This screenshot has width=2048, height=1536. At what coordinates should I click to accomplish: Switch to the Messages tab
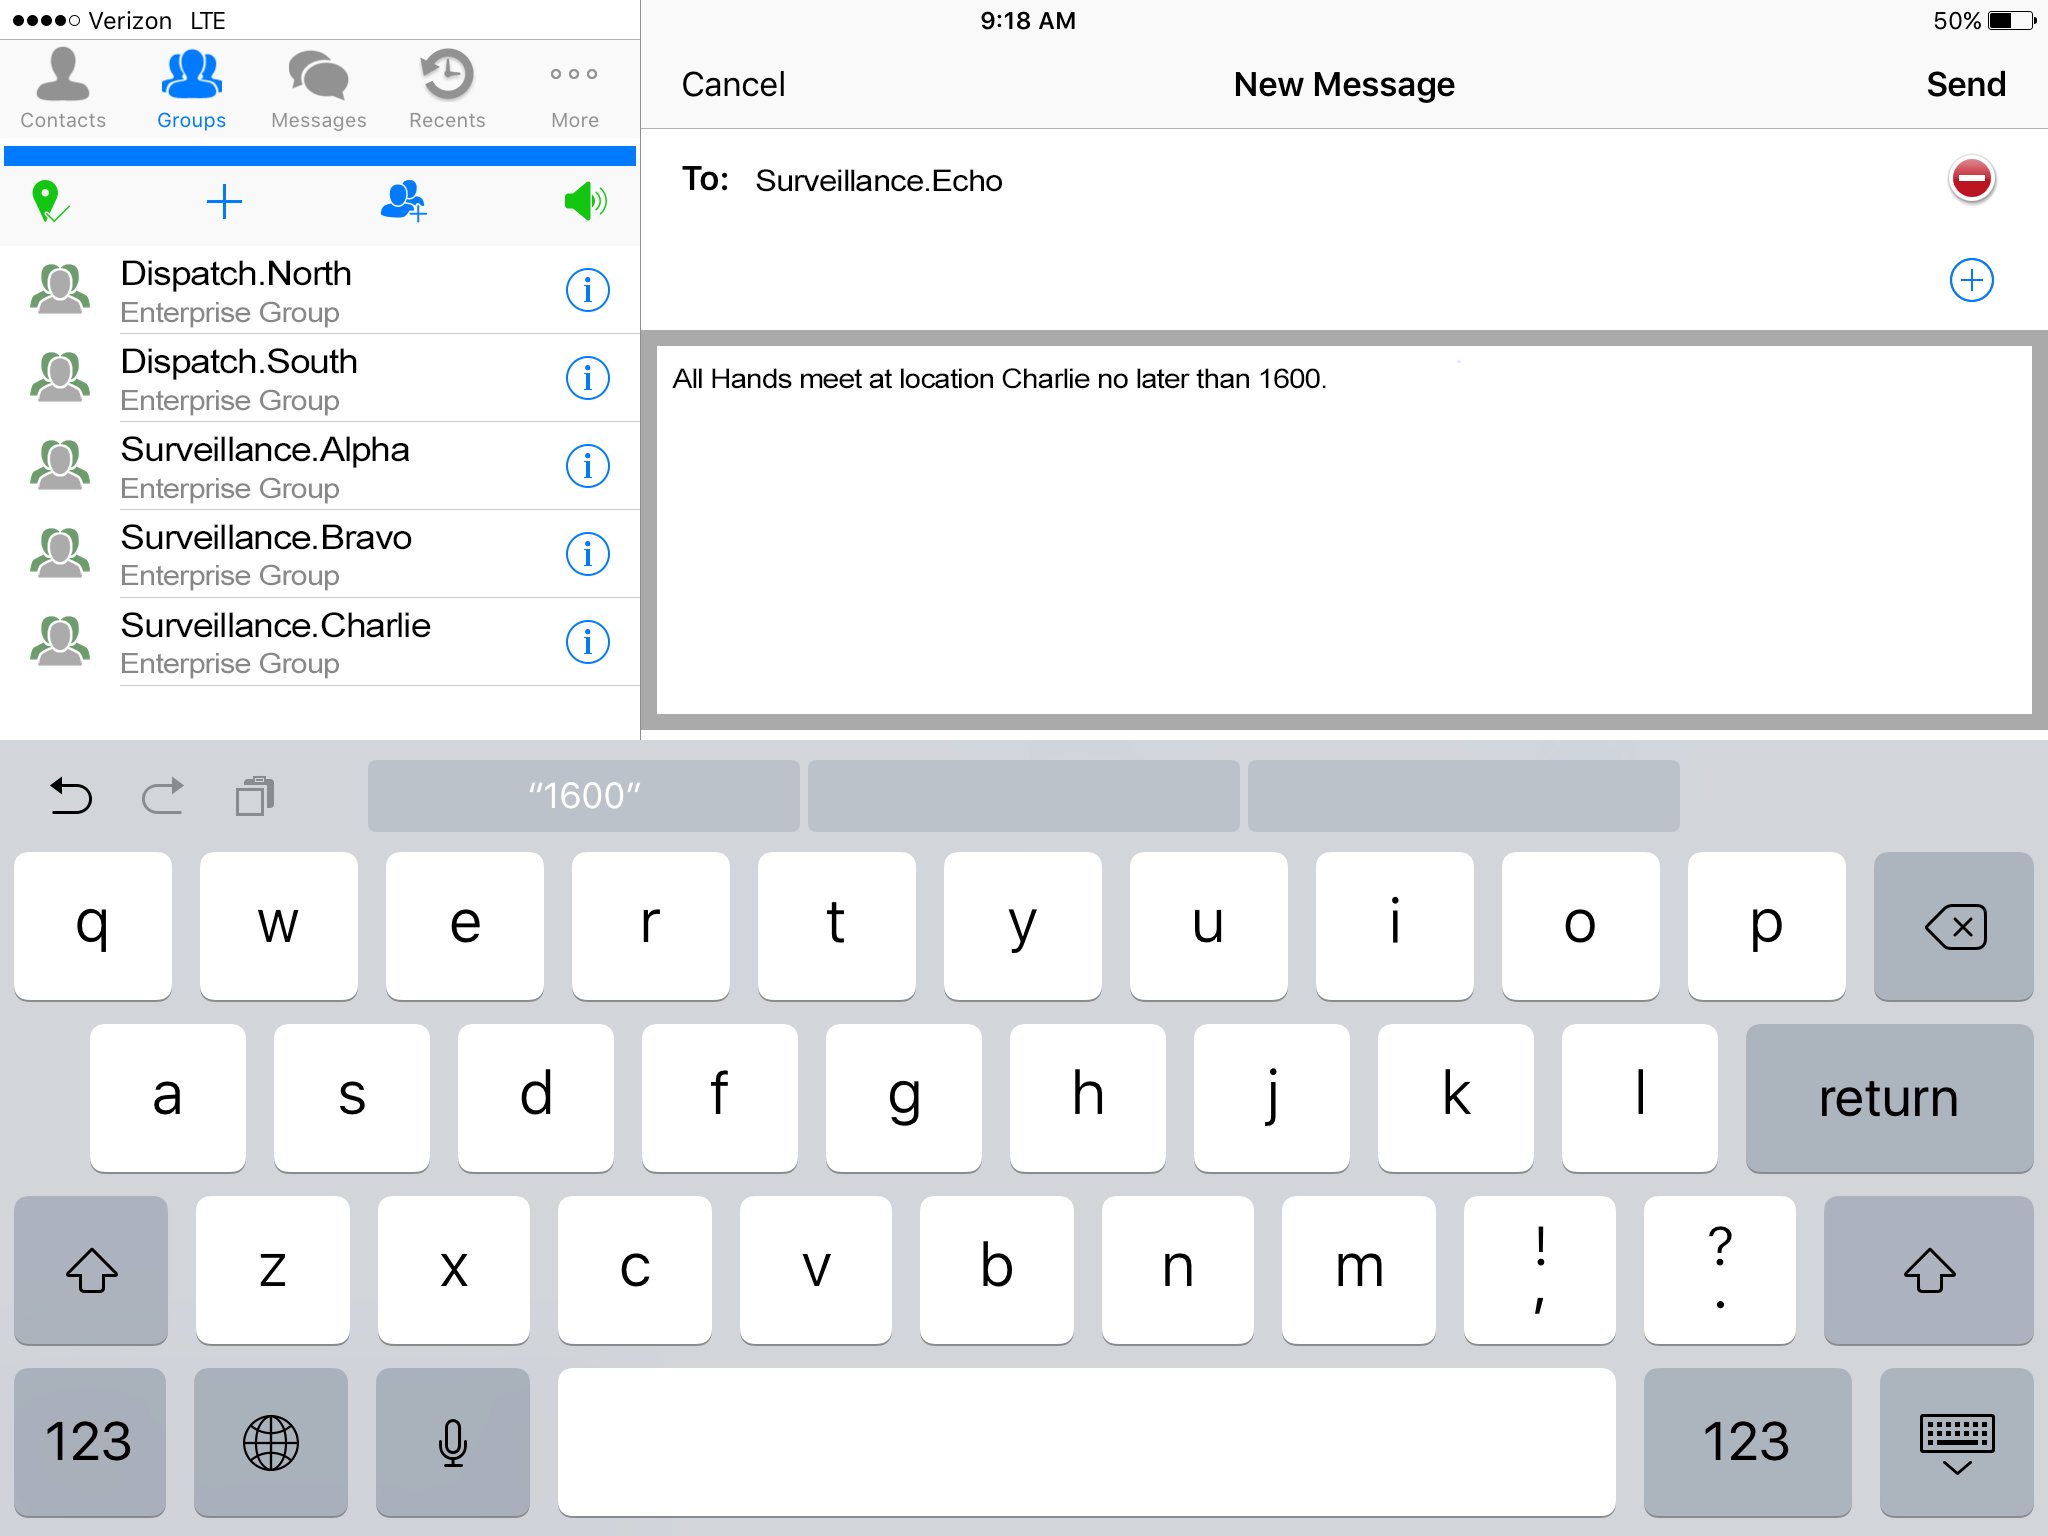[318, 90]
